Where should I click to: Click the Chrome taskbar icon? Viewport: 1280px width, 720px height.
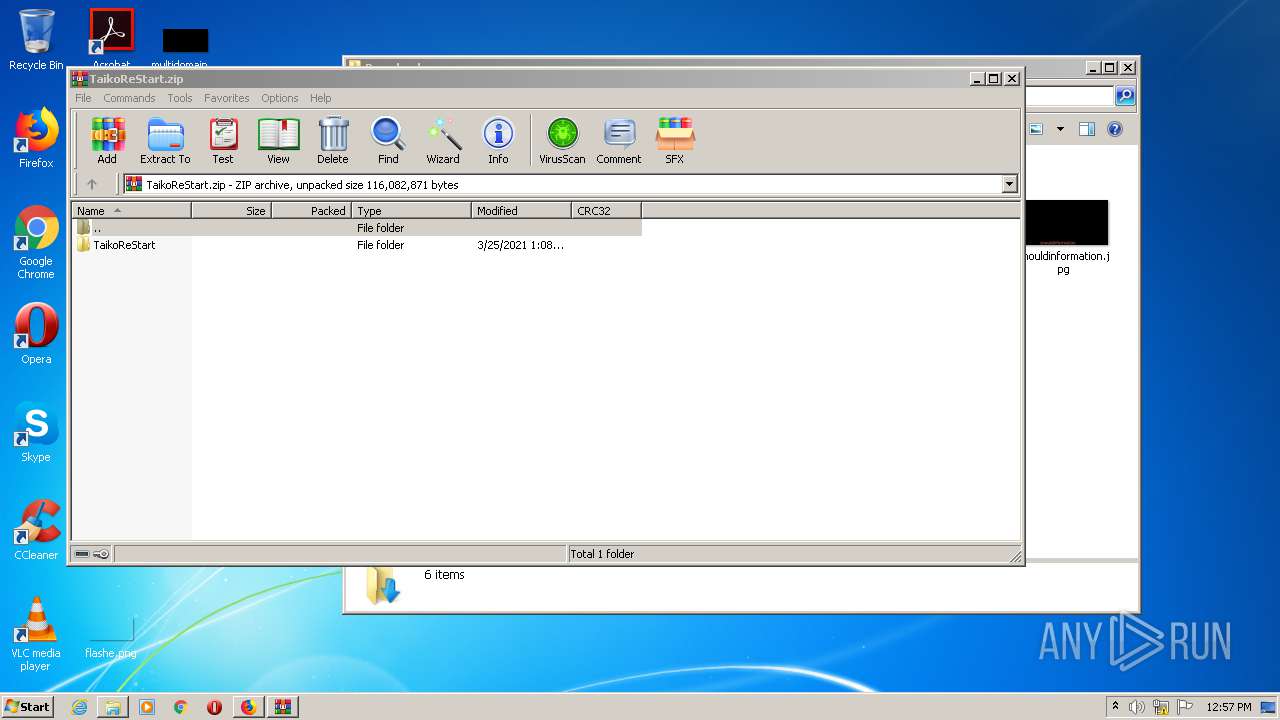[x=181, y=707]
